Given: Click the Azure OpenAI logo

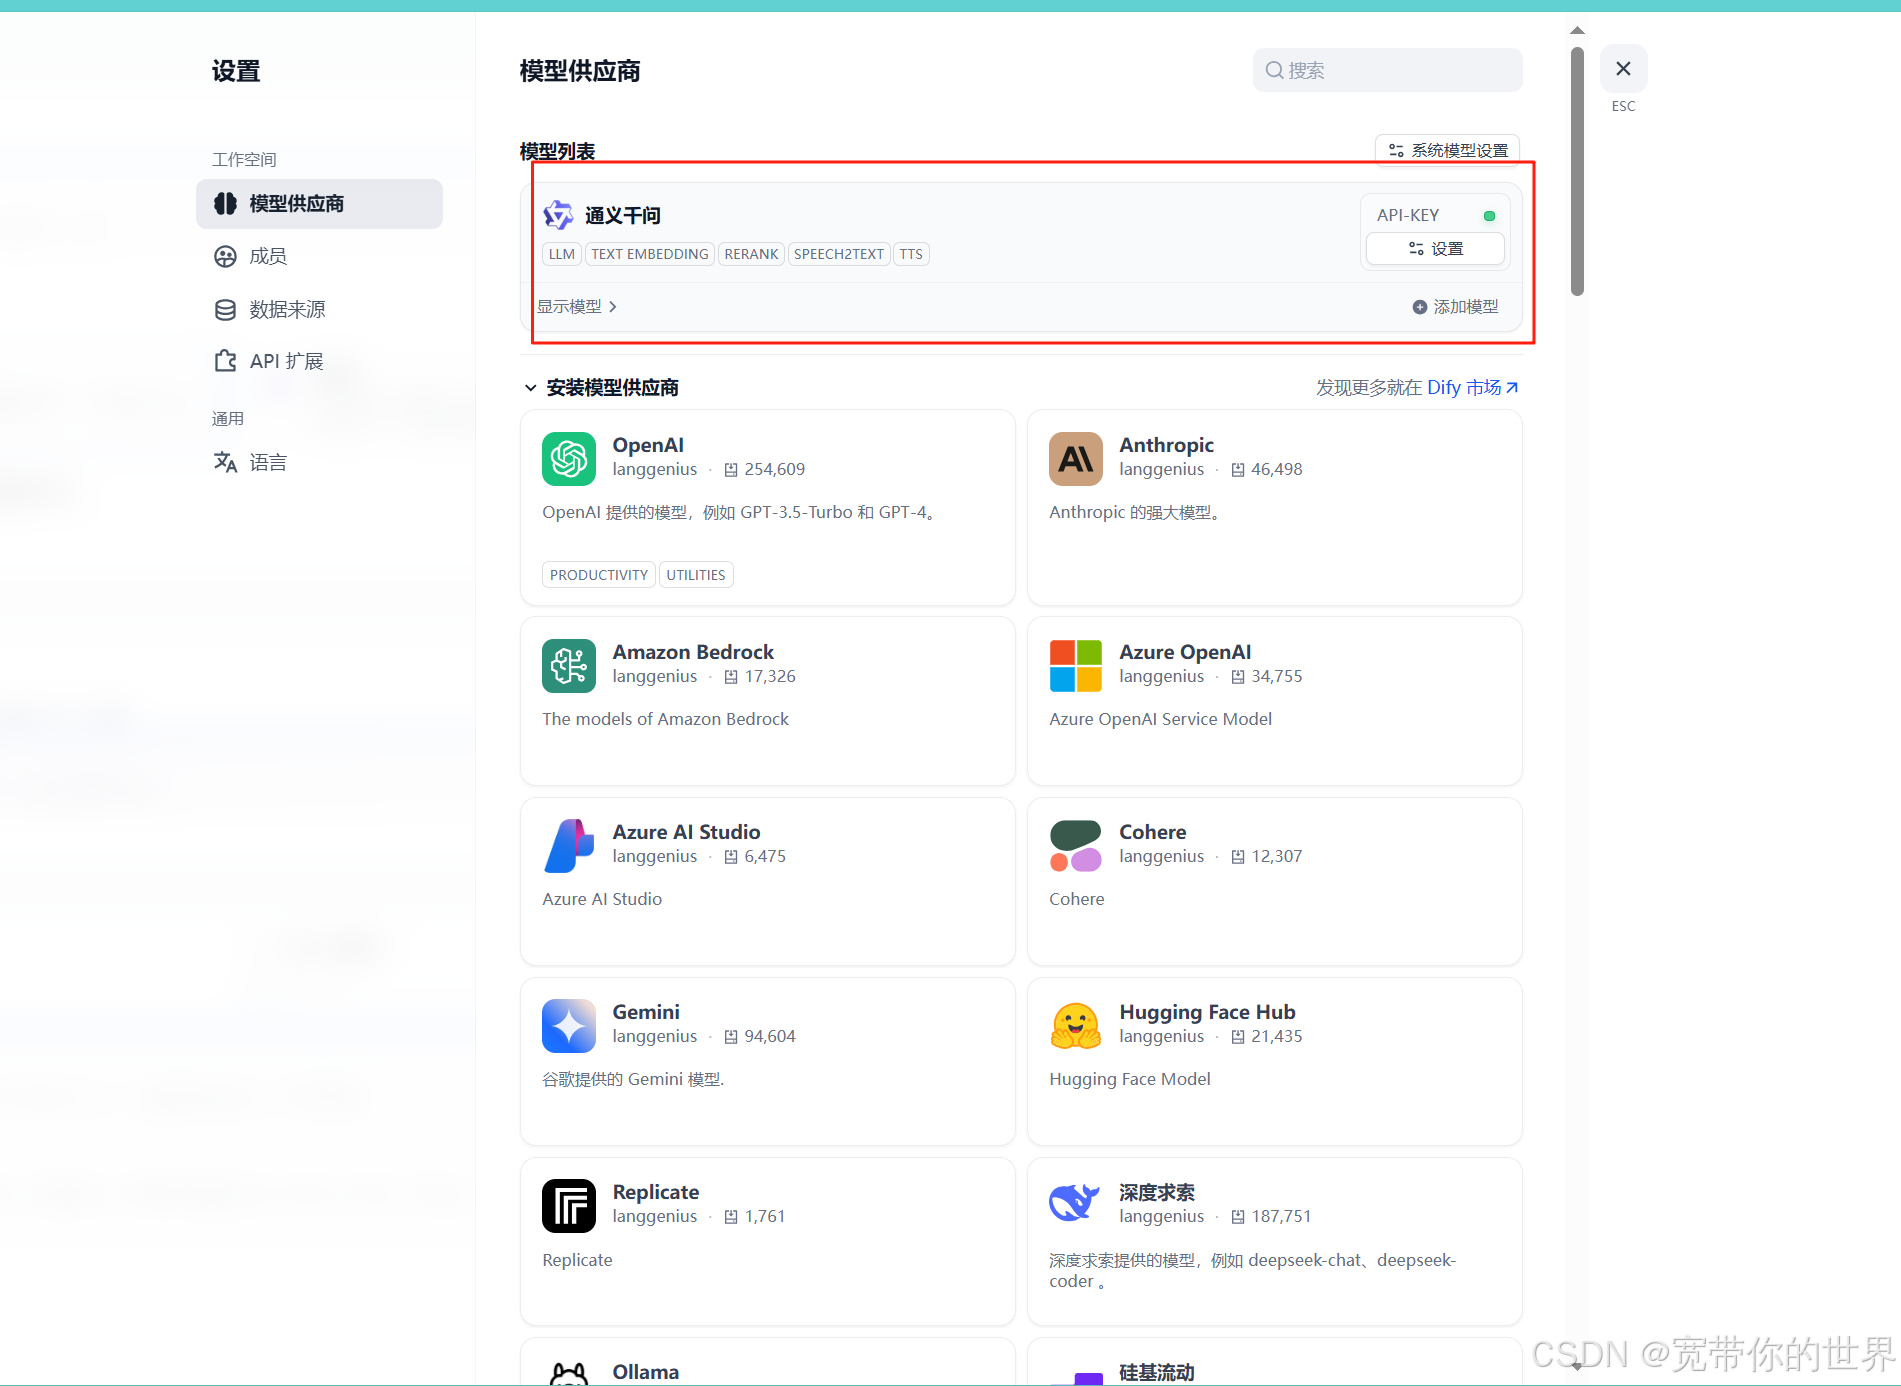Looking at the screenshot, I should coord(1076,666).
